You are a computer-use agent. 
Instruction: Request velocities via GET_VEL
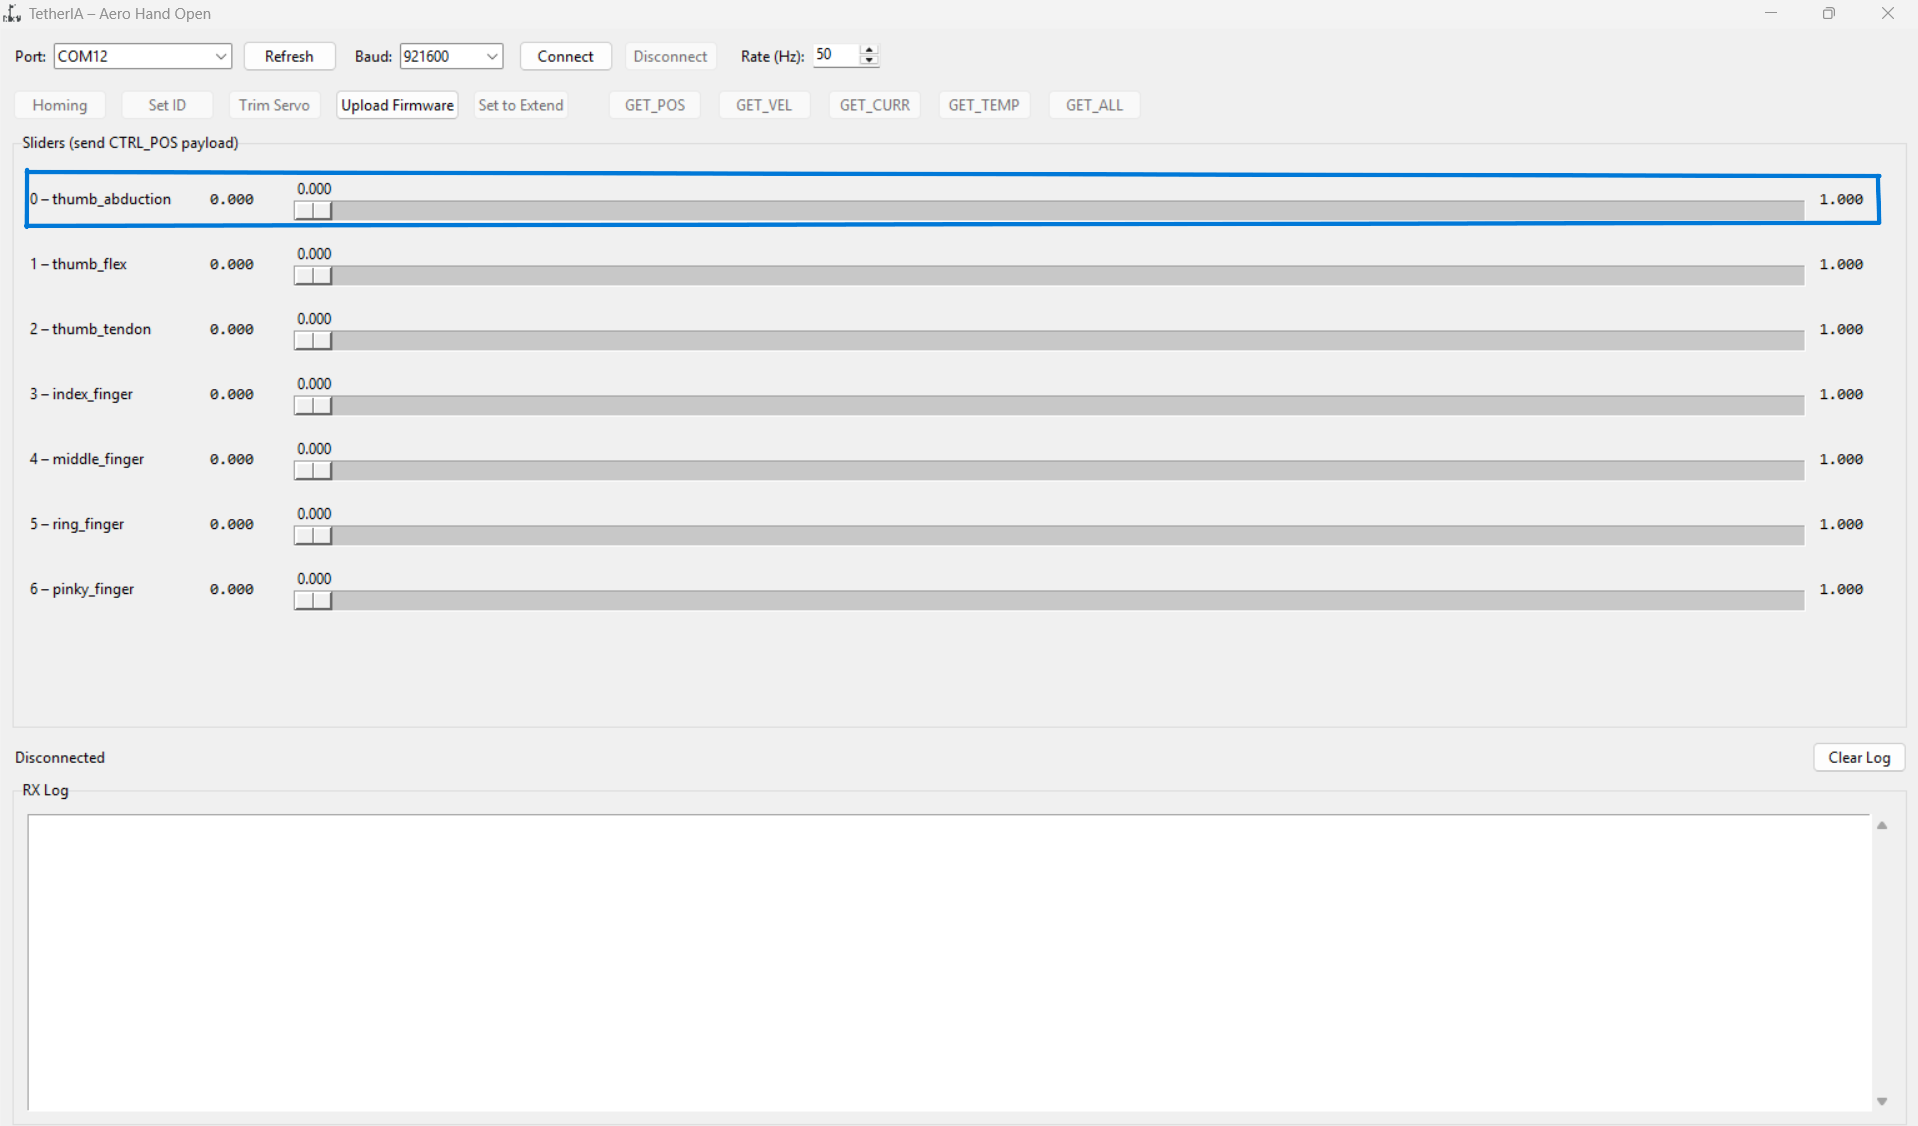(x=764, y=104)
